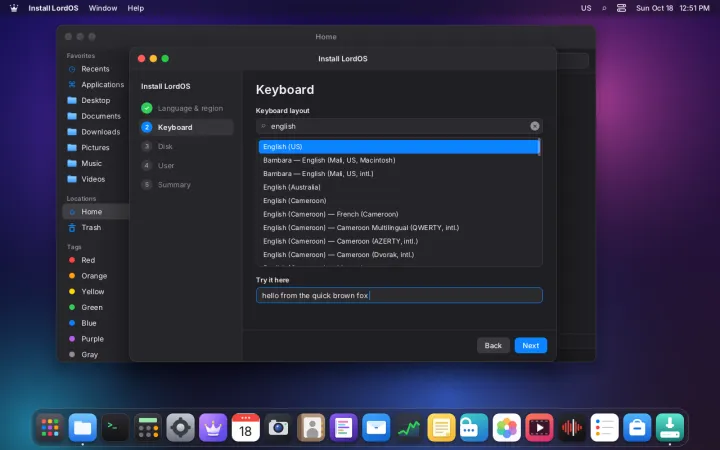The width and height of the screenshot is (720, 450).
Task: Open the launchpad app grid in dock
Action: click(x=50, y=428)
